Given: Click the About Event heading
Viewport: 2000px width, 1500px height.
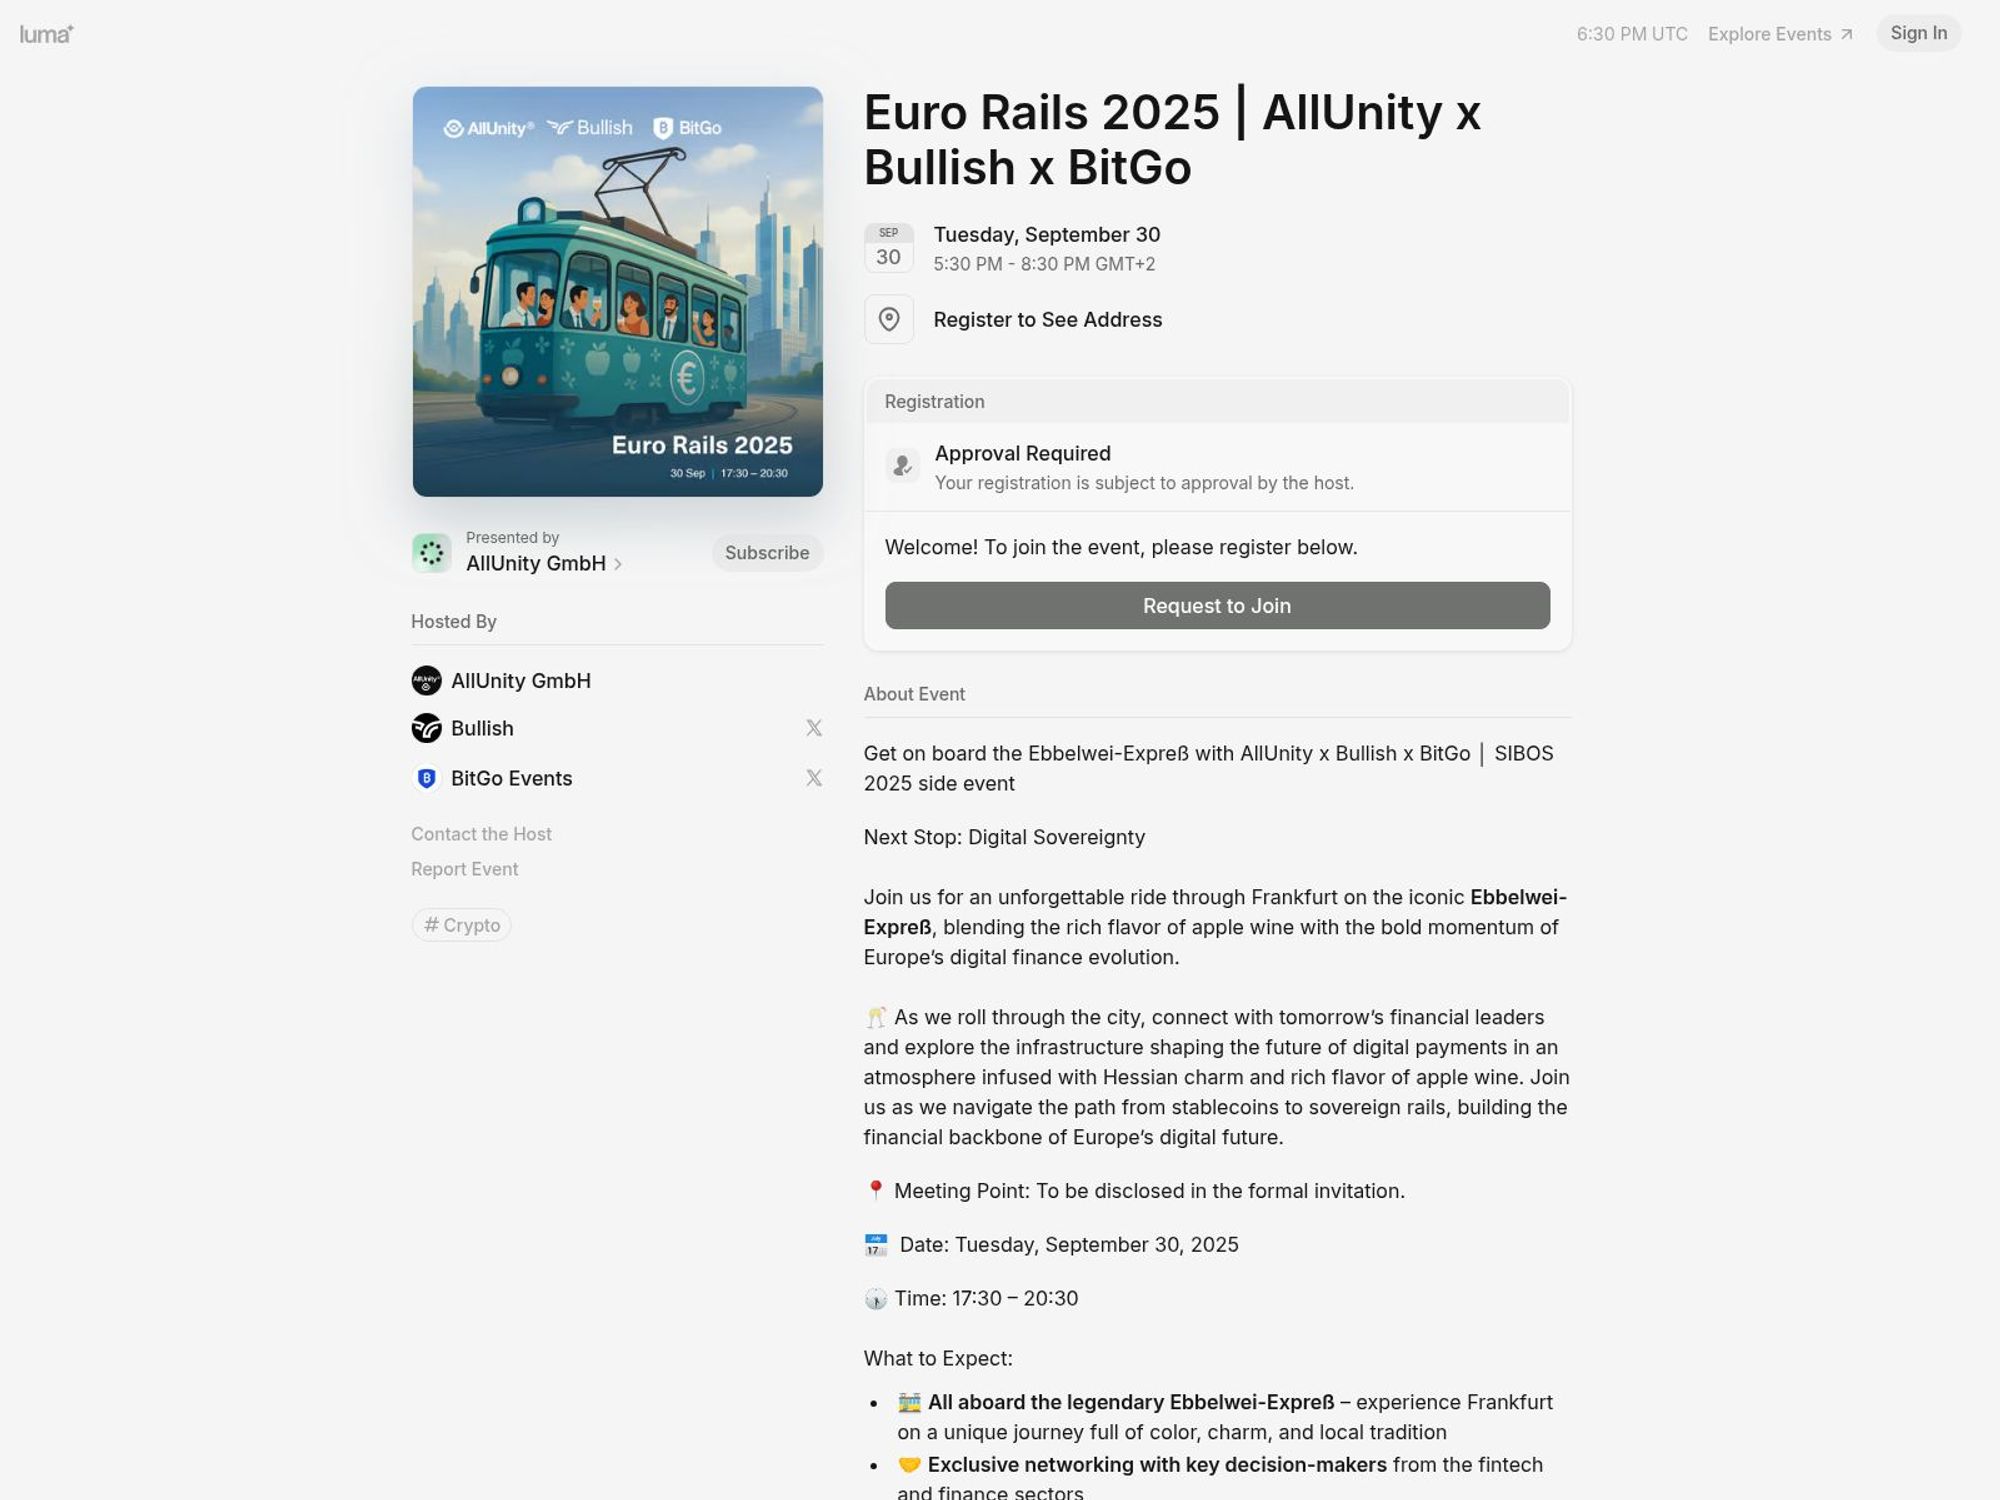Looking at the screenshot, I should 914,694.
